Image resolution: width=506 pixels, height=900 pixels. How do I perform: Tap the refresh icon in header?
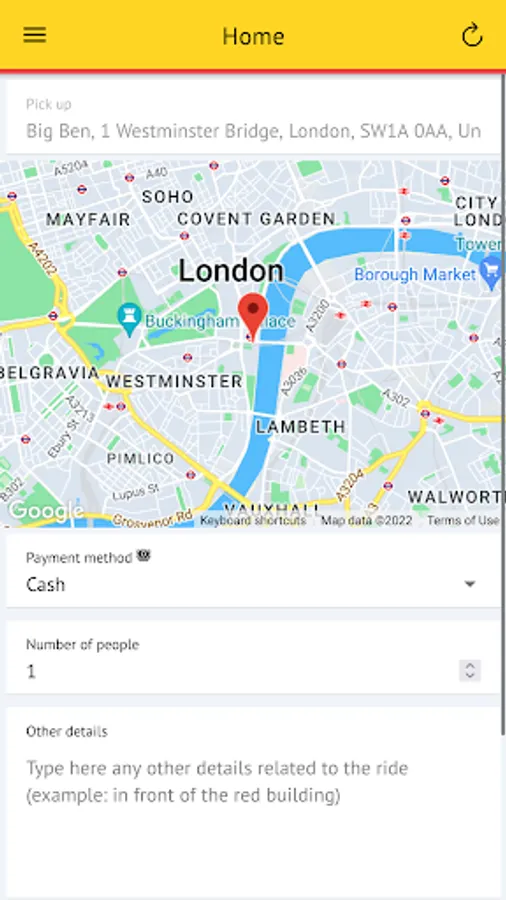[x=472, y=36]
